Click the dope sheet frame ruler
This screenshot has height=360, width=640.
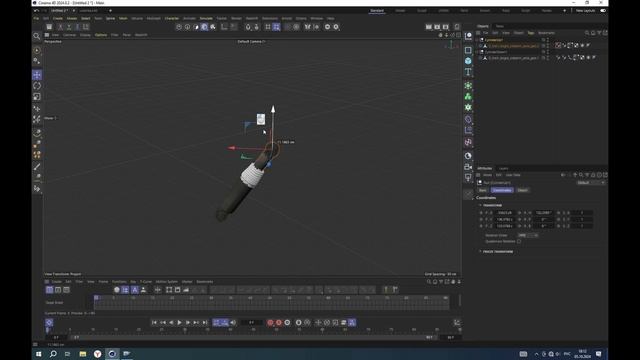(271, 298)
